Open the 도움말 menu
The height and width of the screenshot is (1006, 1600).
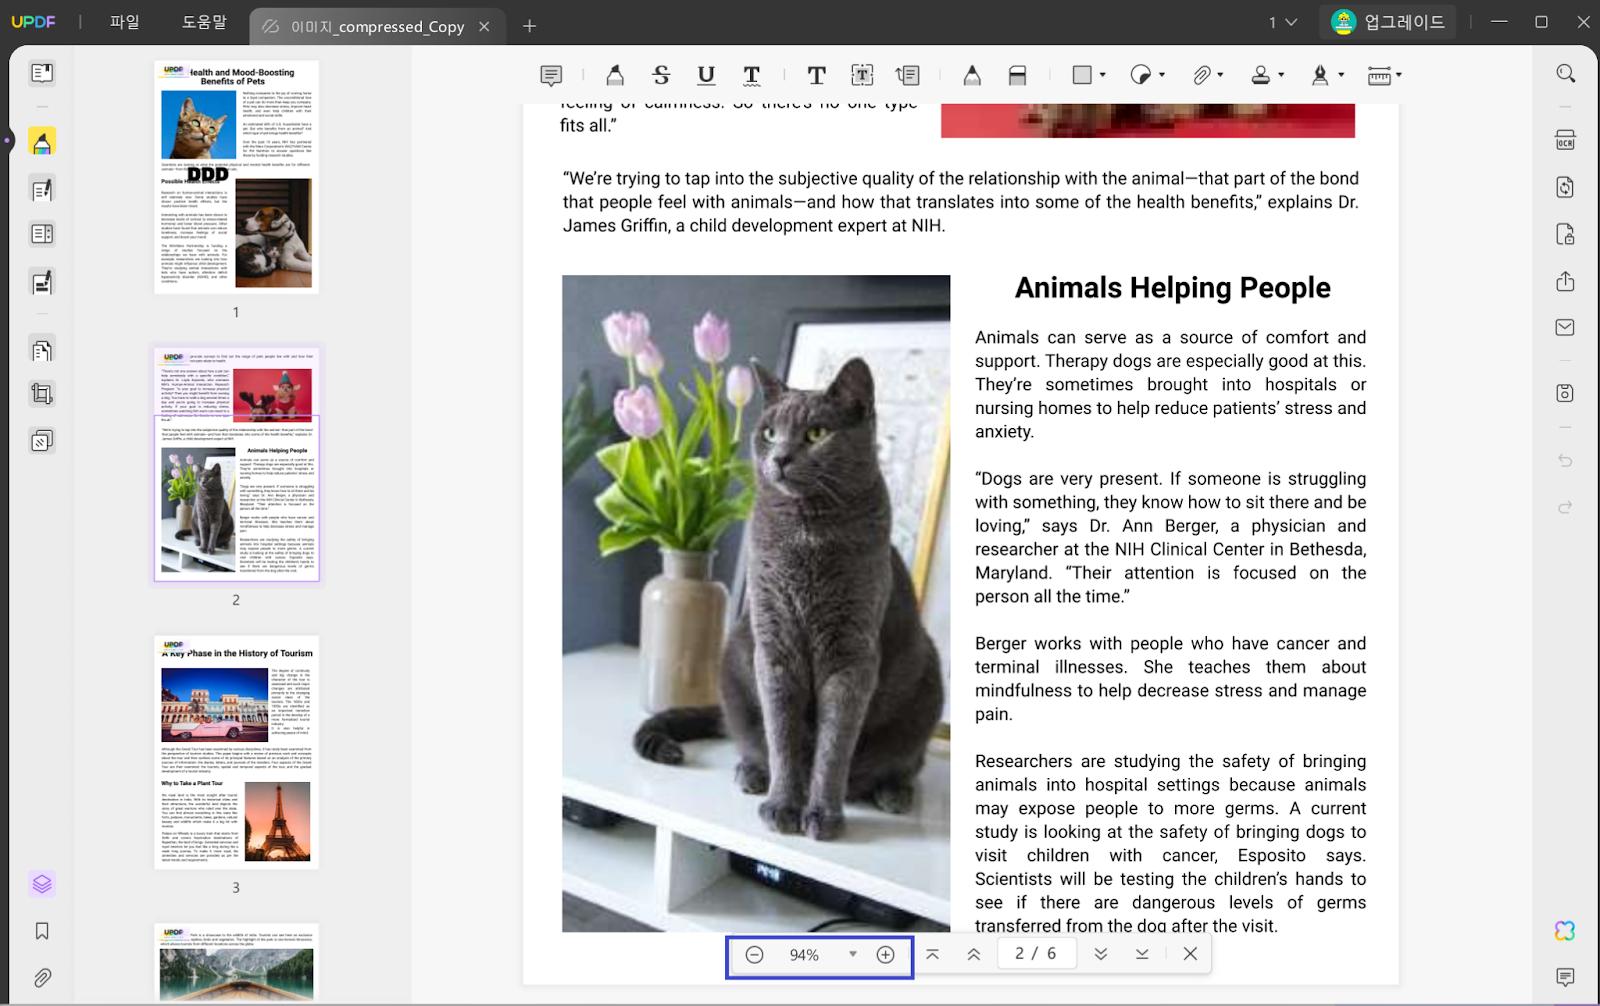[205, 22]
